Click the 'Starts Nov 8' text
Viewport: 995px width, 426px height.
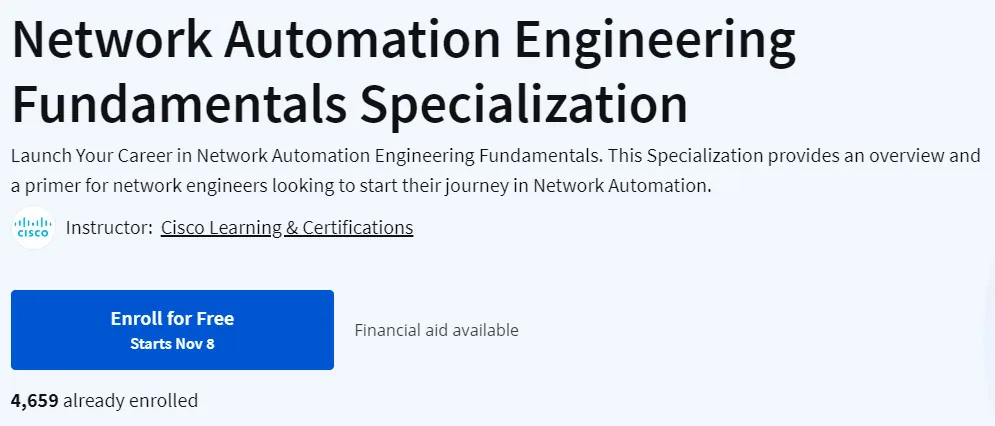[172, 344]
